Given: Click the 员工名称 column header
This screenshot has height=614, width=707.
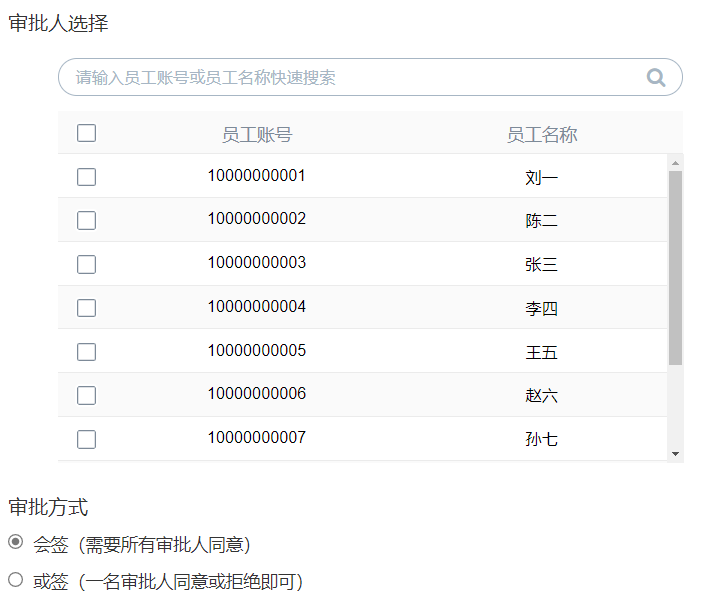Looking at the screenshot, I should tap(542, 135).
